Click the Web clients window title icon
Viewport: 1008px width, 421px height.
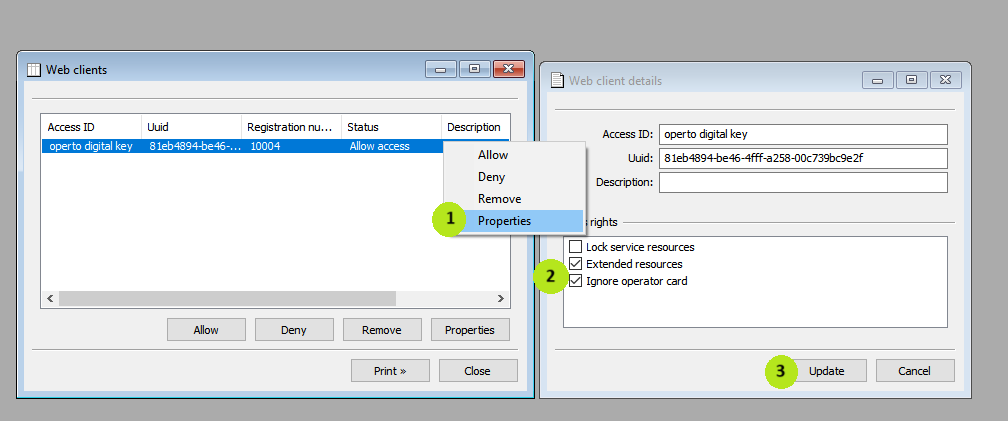click(33, 70)
